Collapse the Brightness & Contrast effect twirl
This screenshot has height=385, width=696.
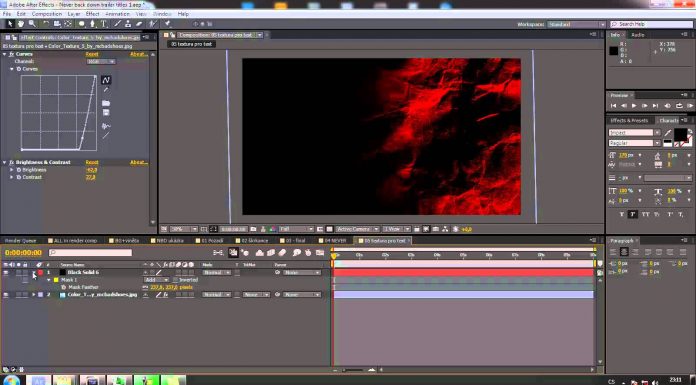4,163
